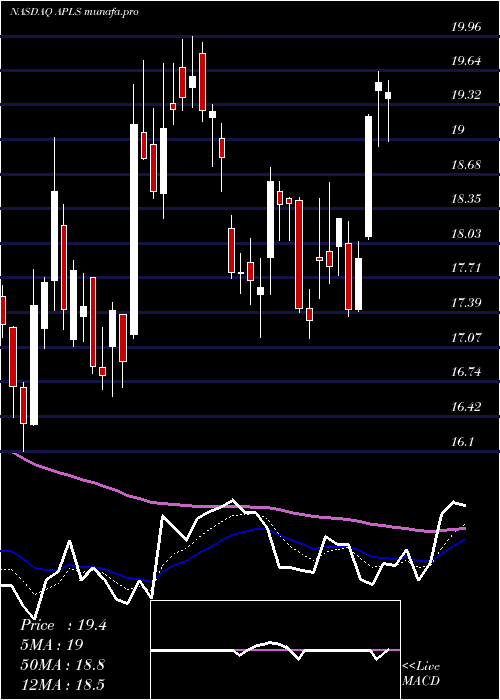The height and width of the screenshot is (700, 500).
Task: Click the 19 price axis label
Action: (x=458, y=129)
